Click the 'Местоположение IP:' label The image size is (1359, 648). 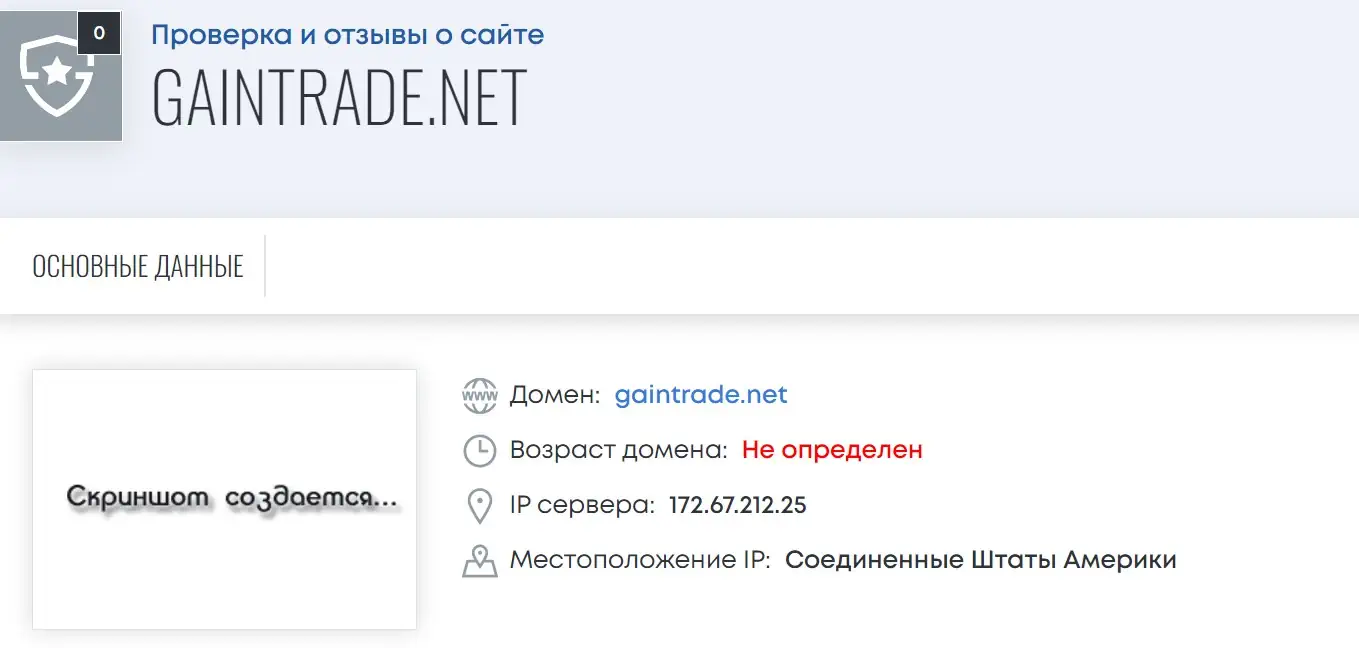coord(640,560)
